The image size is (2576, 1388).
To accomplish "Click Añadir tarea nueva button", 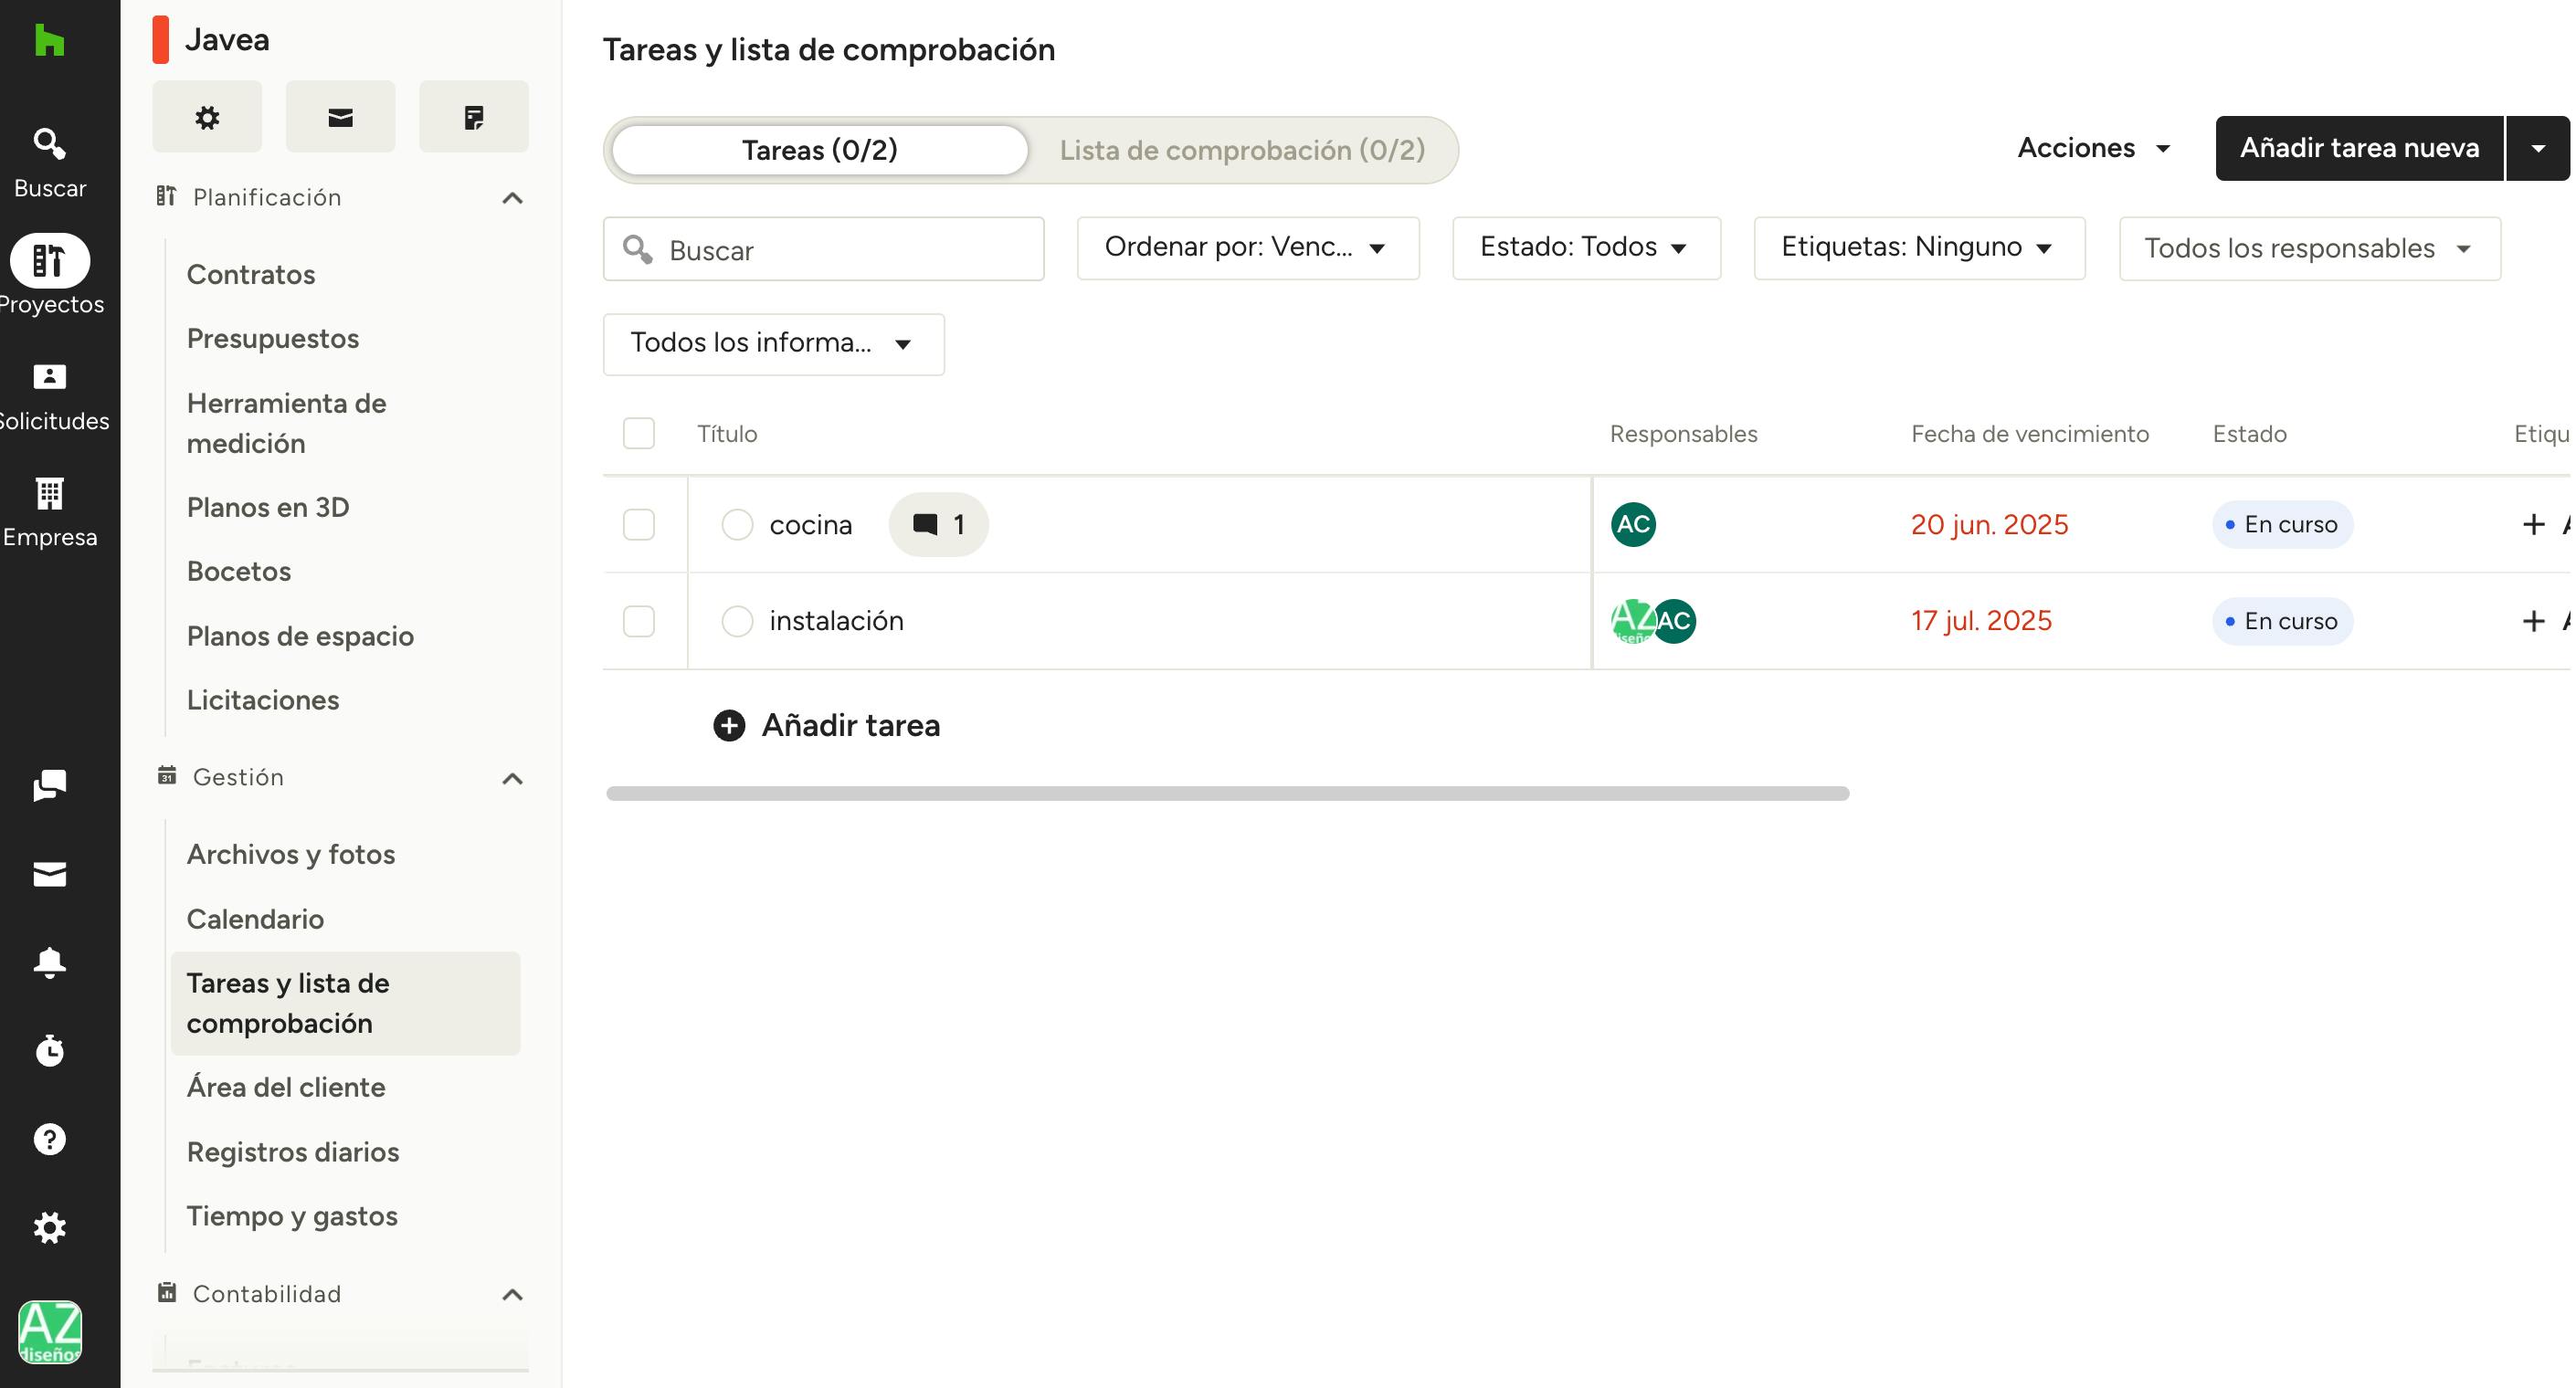I will coord(2358,148).
